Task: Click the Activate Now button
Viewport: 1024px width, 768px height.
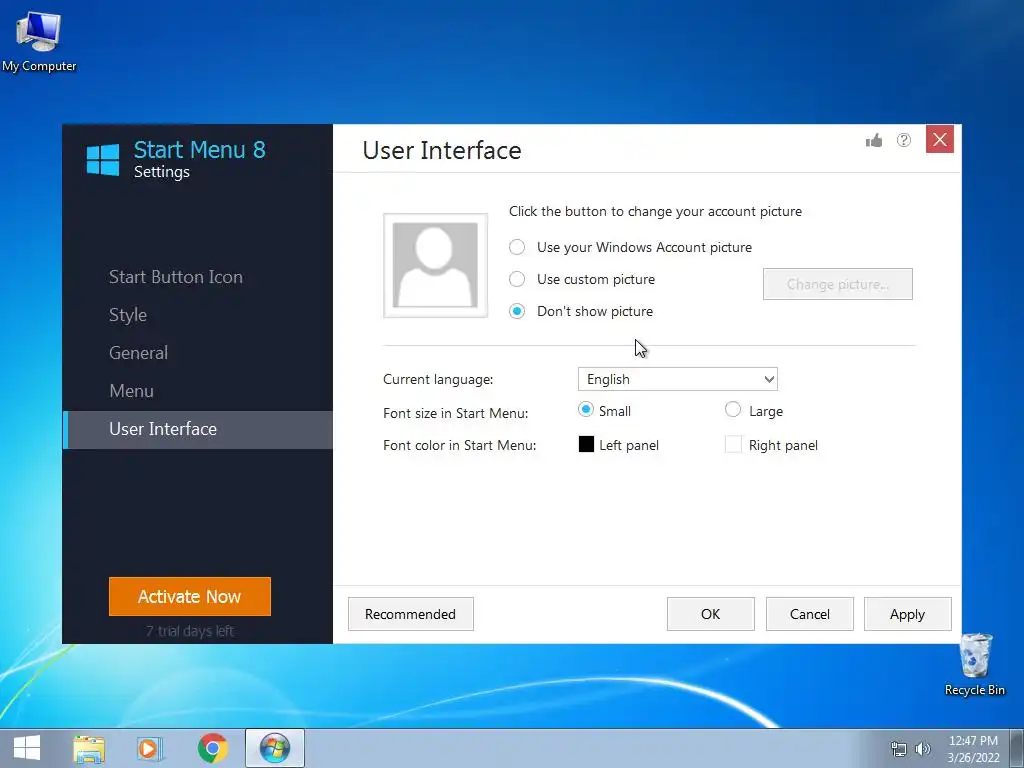Action: 189,596
